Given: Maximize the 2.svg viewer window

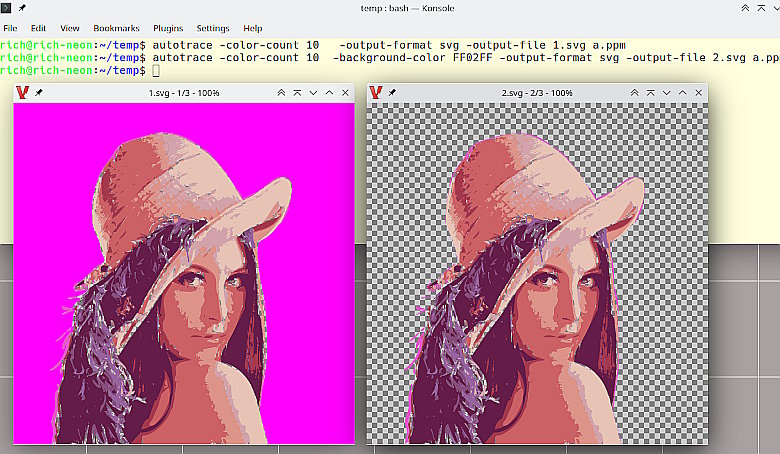Looking at the screenshot, I should (x=682, y=92).
